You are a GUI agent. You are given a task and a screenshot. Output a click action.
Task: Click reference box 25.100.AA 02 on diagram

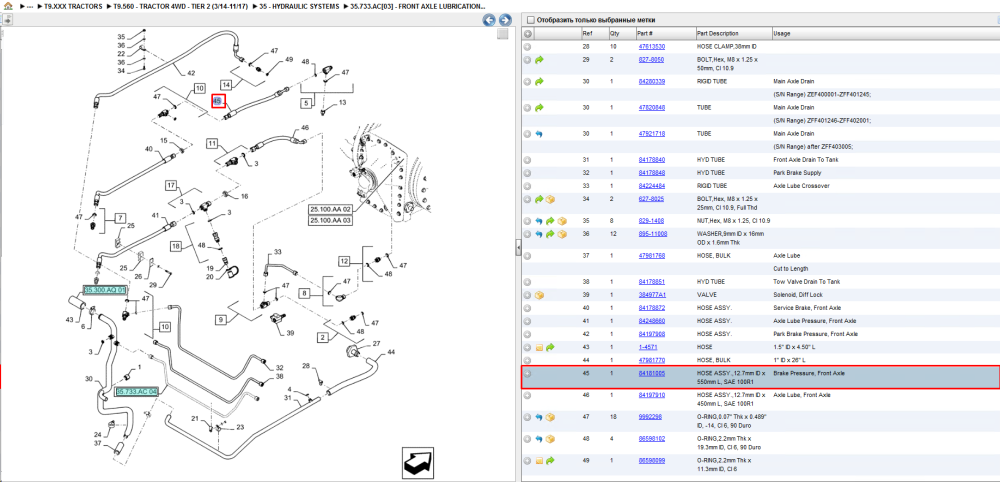point(331,209)
